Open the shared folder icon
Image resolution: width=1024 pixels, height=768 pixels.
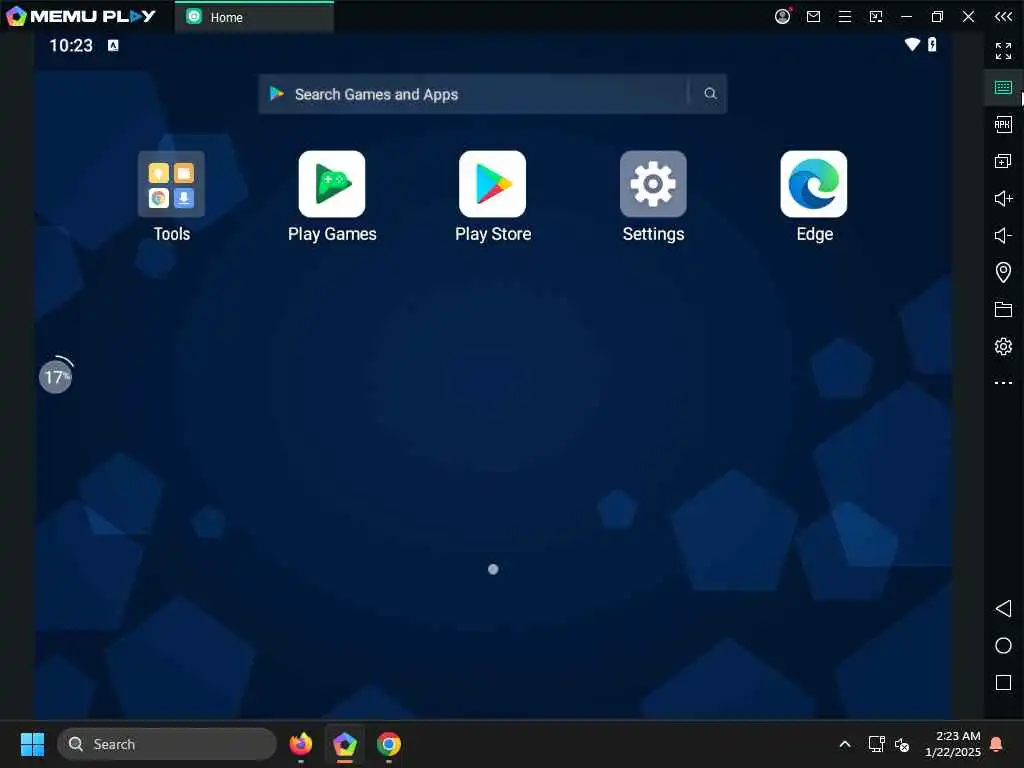tap(1003, 309)
